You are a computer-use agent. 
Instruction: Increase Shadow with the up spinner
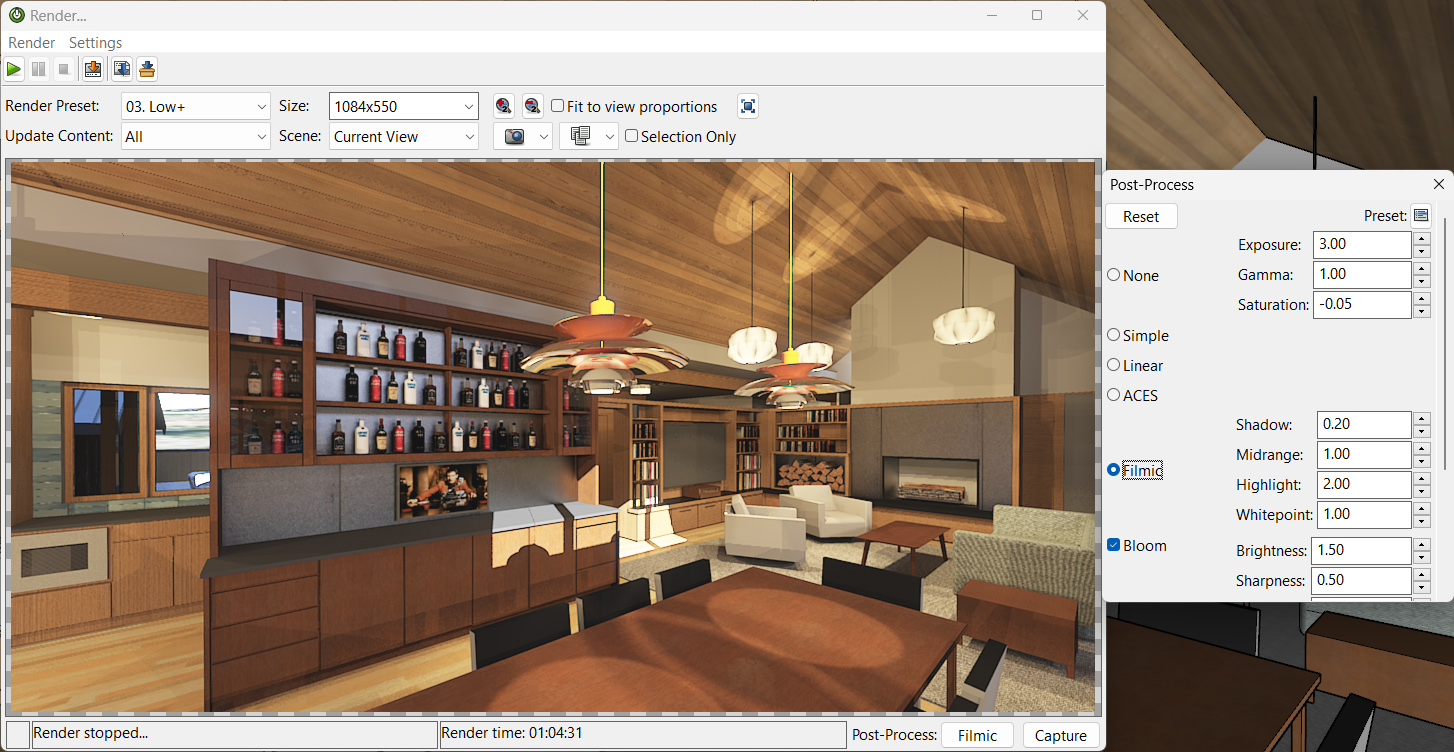1421,418
